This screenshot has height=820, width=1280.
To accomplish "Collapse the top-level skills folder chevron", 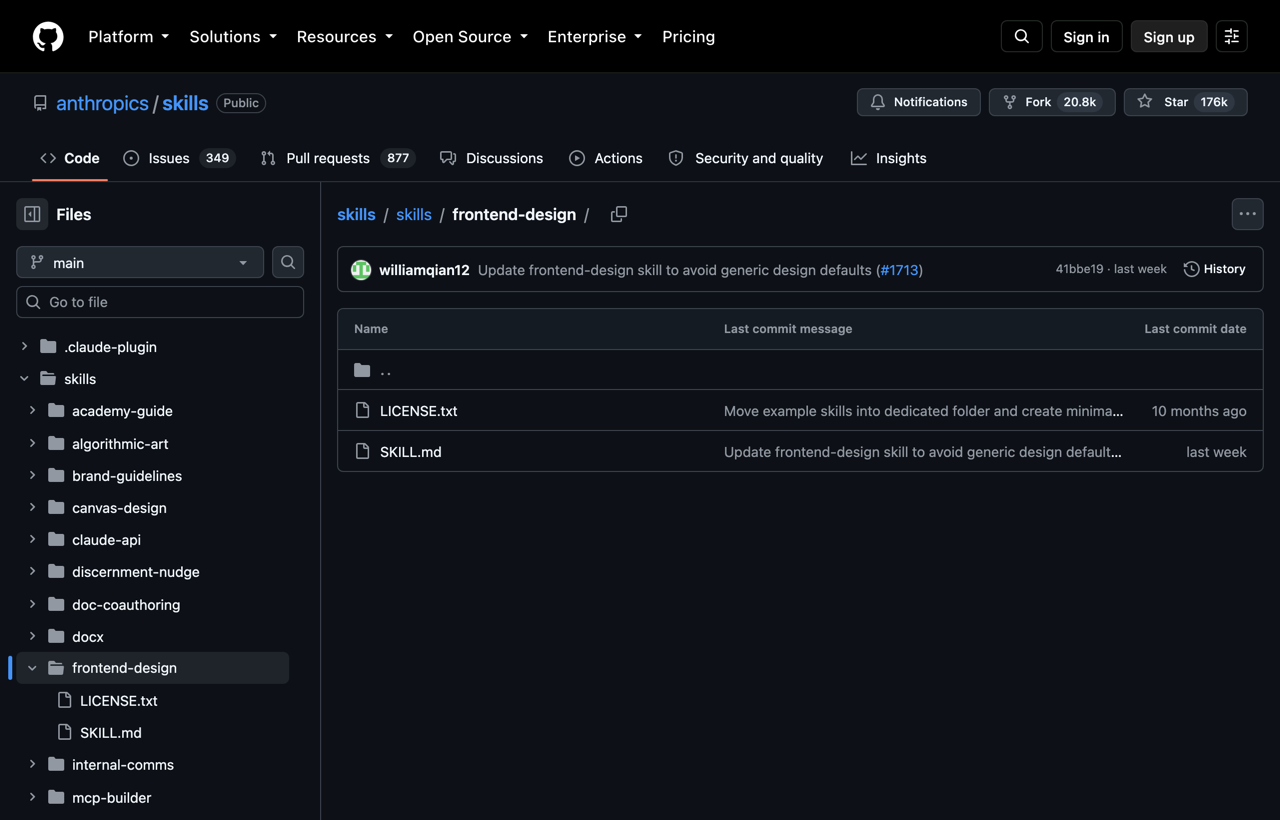I will [x=24, y=379].
